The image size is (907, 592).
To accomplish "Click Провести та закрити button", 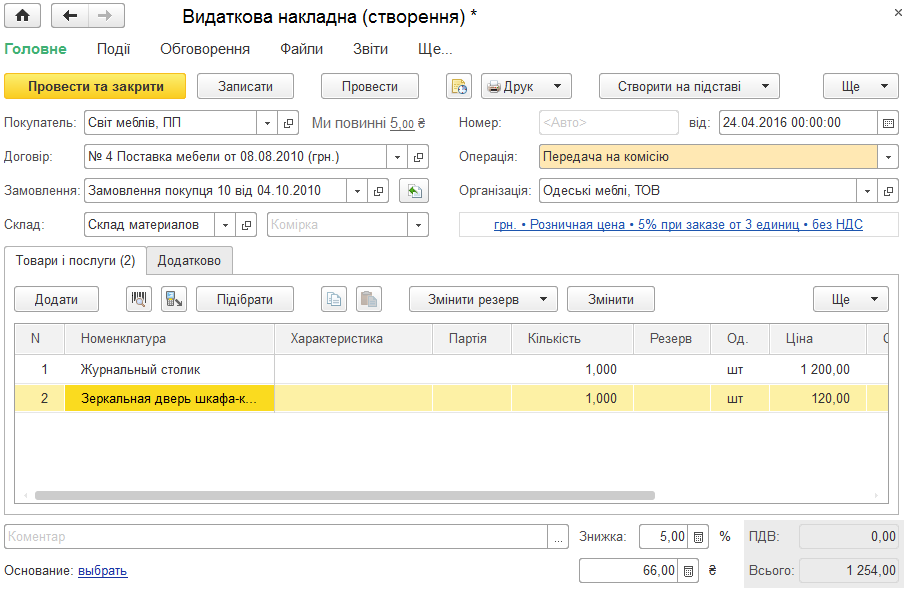I will pyautogui.click(x=95, y=86).
